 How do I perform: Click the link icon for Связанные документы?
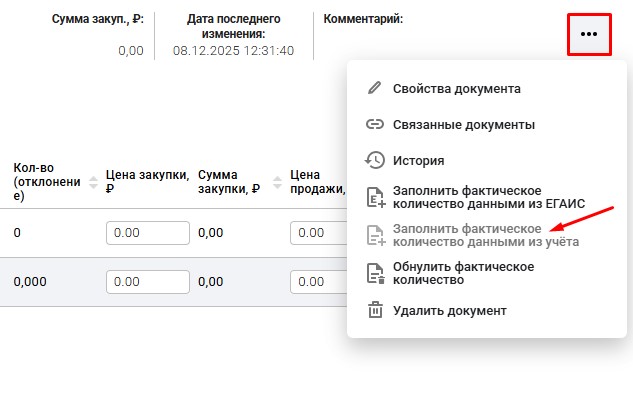375,124
